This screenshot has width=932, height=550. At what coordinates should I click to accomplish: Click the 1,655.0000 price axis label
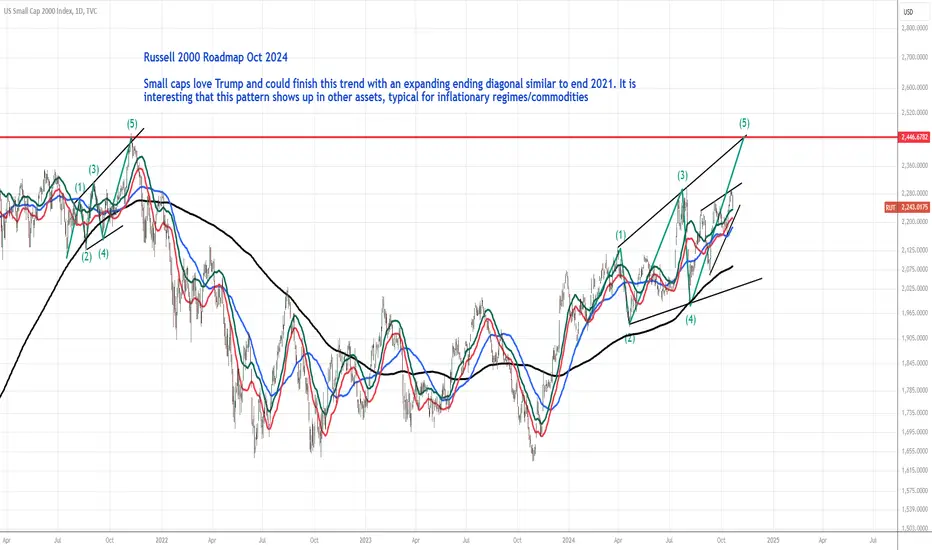click(914, 451)
